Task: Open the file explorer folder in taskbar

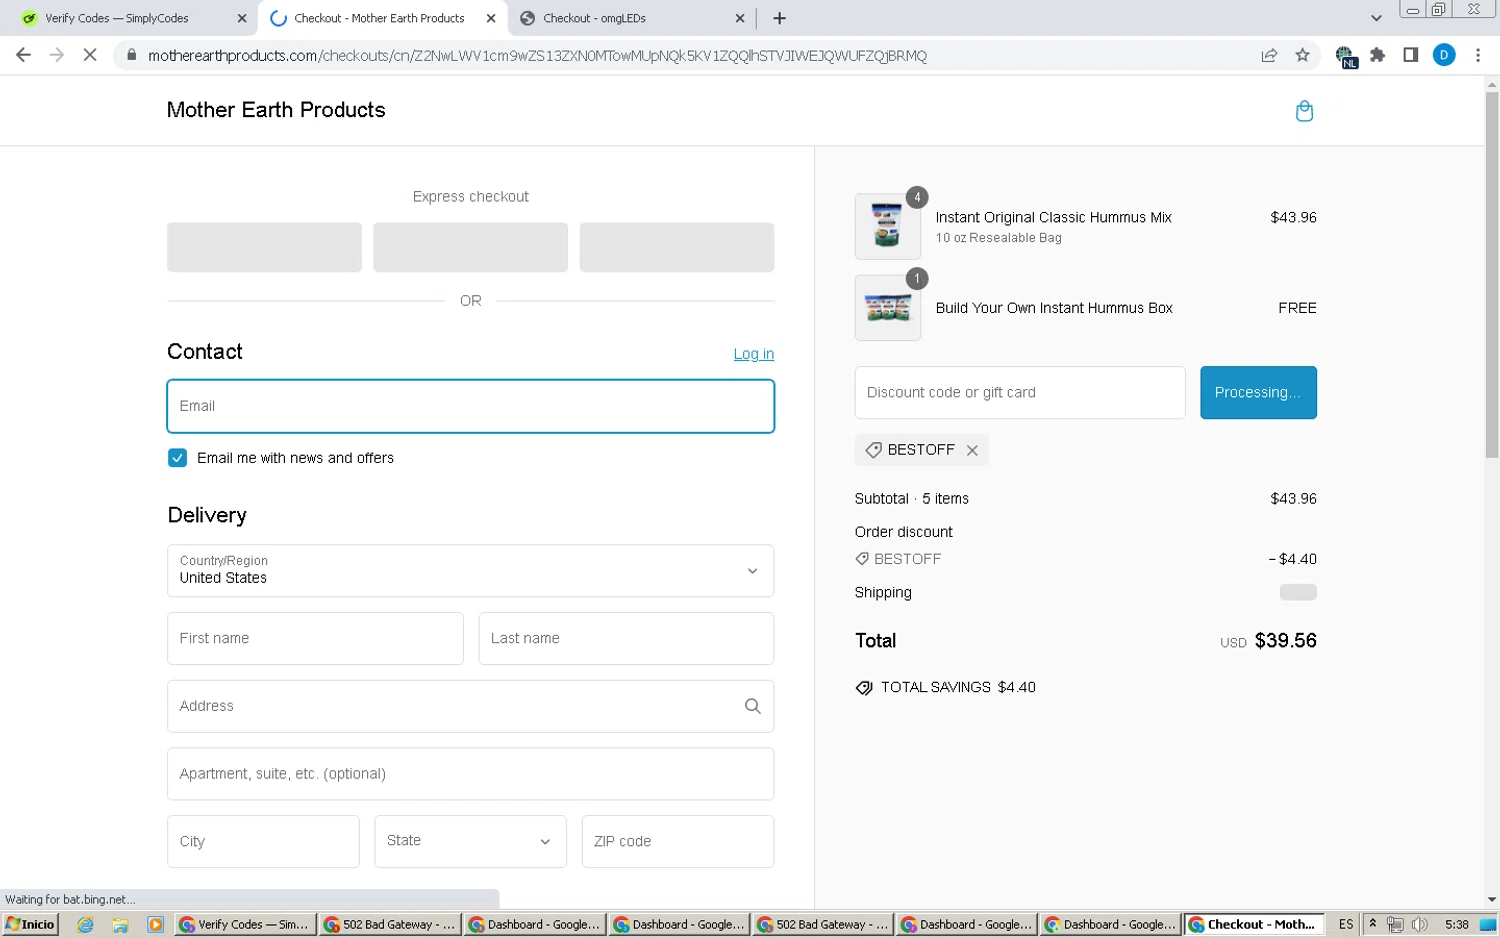Action: [x=120, y=925]
